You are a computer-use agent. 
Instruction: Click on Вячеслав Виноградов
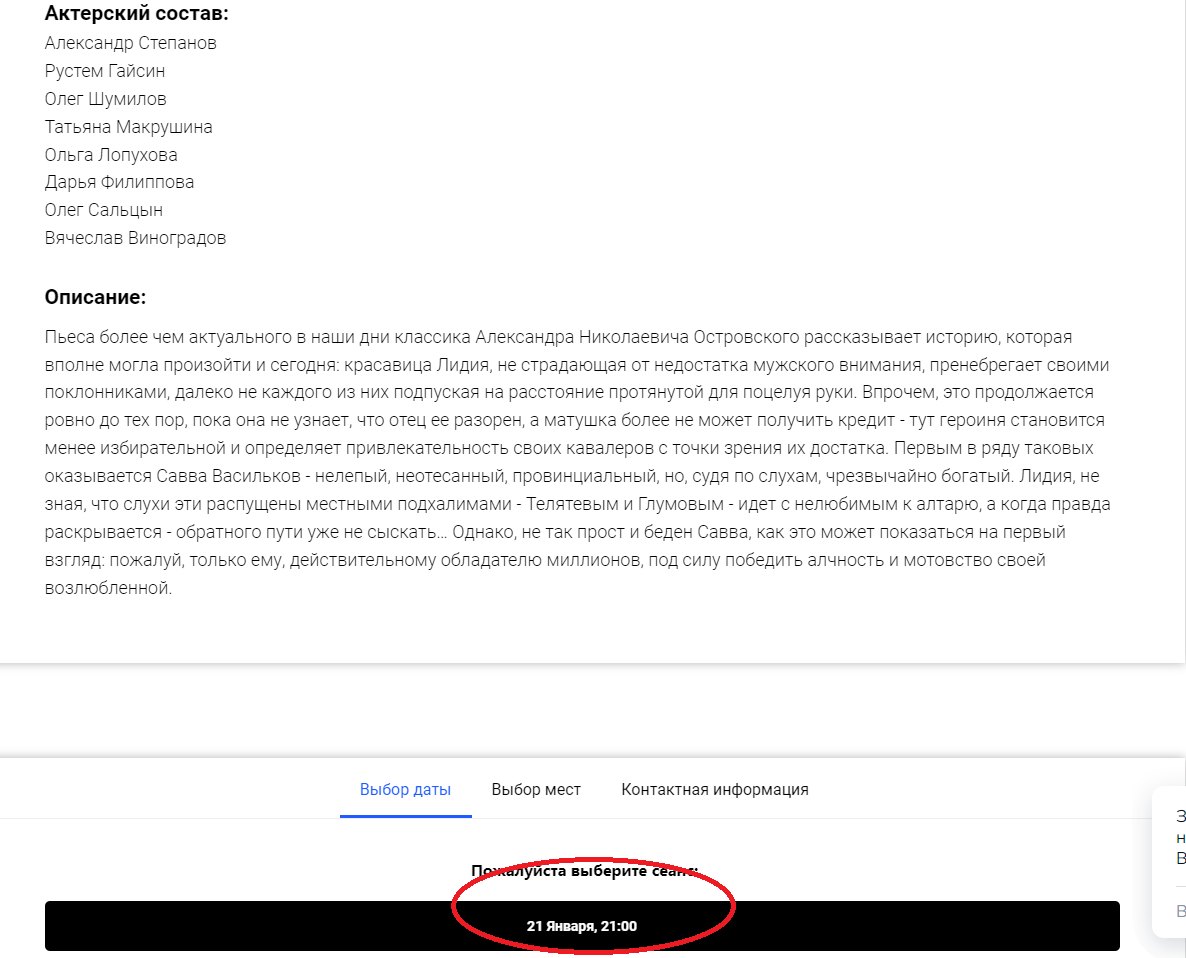coord(135,238)
